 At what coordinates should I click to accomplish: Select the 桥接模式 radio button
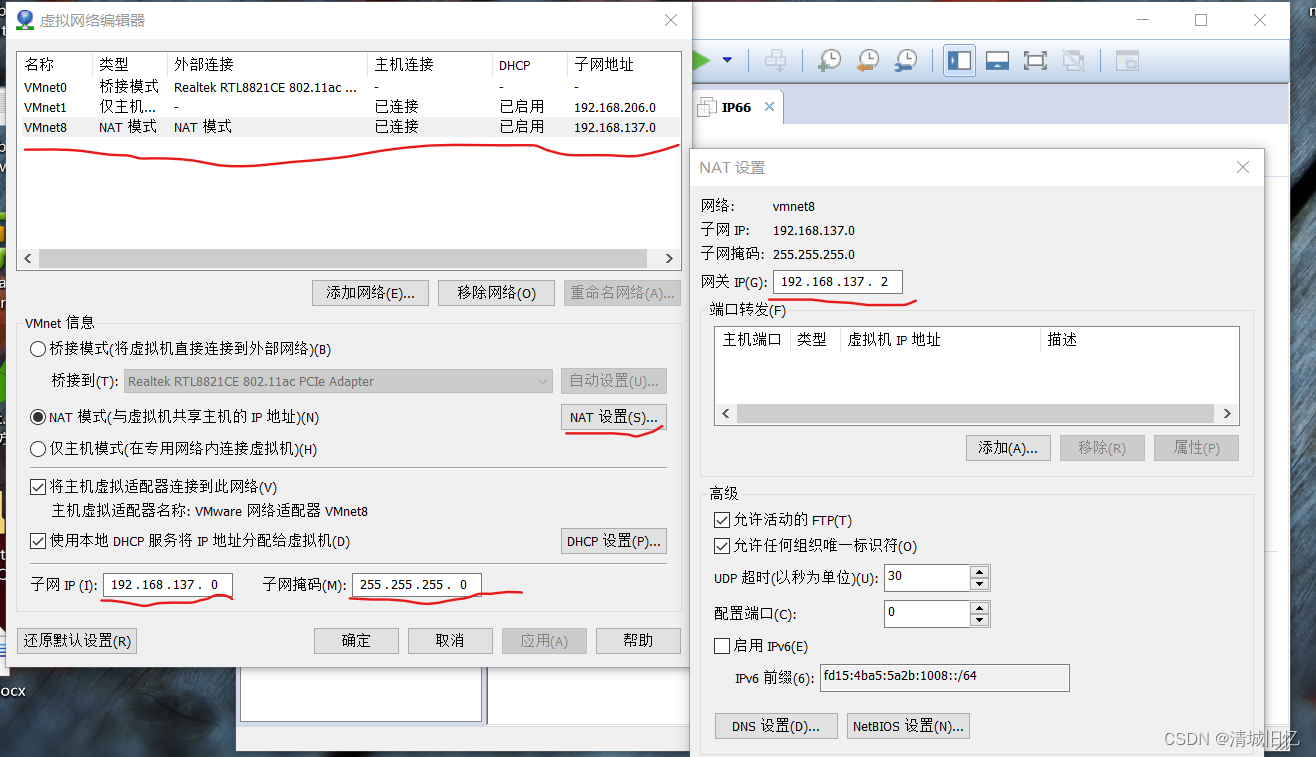coord(36,349)
